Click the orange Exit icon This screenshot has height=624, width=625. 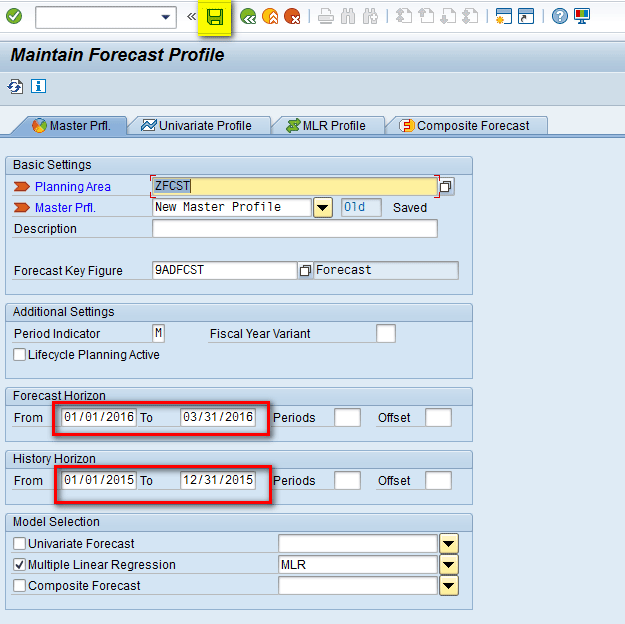(270, 17)
